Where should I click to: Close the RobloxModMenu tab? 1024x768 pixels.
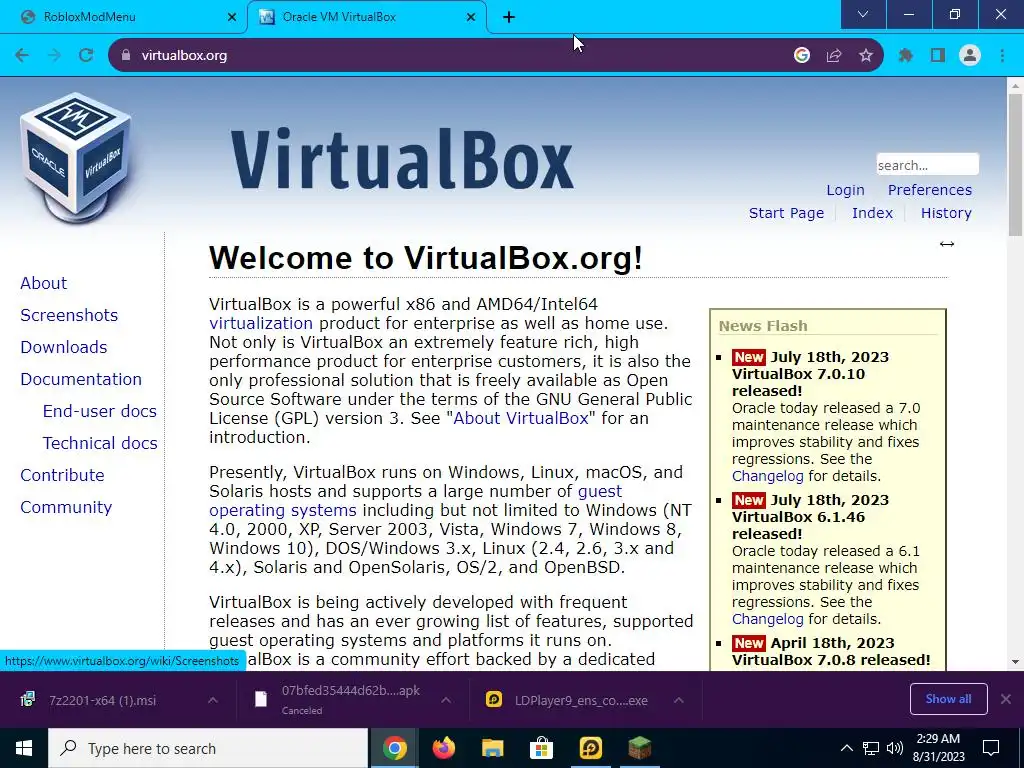coord(232,17)
